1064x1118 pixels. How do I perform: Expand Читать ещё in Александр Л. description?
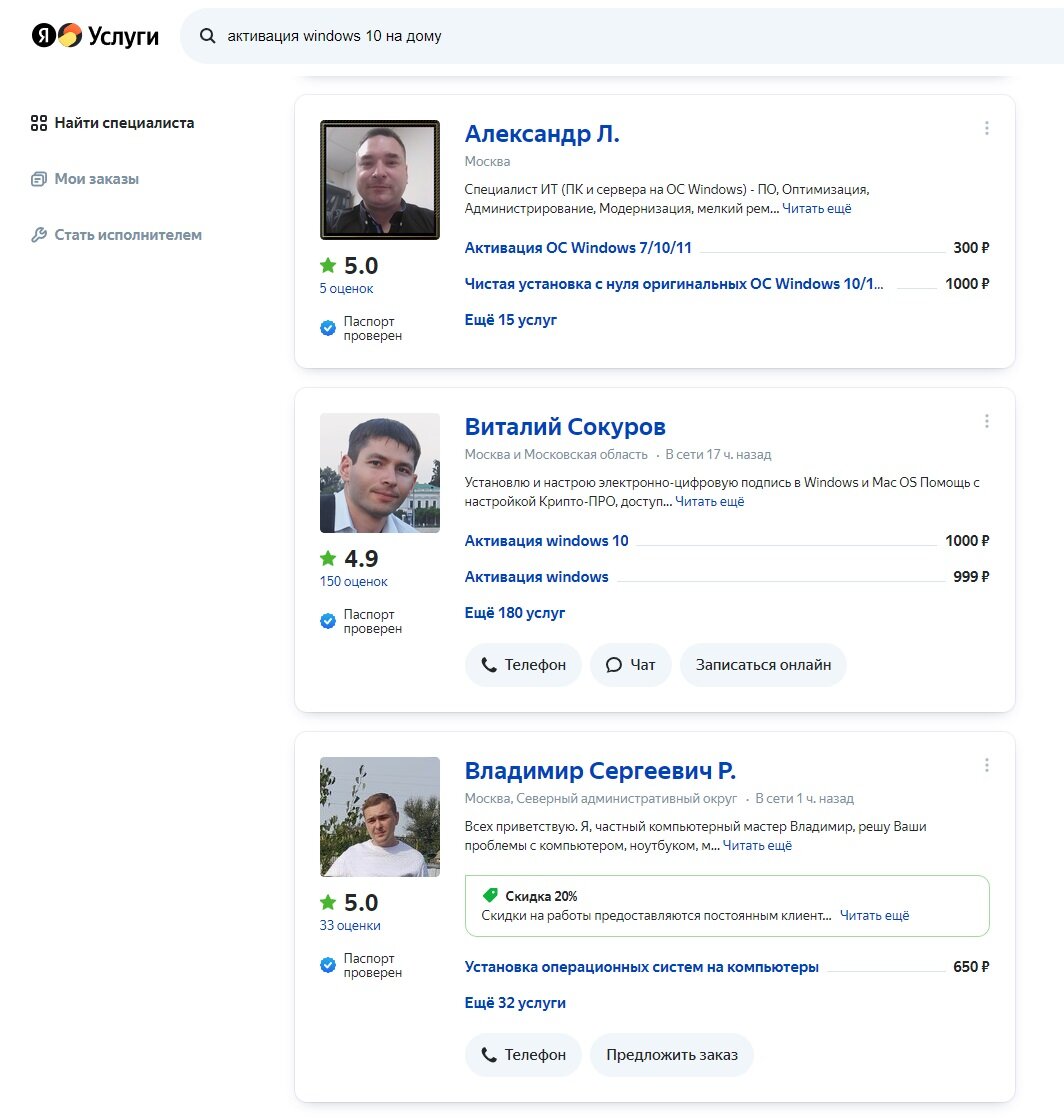817,209
